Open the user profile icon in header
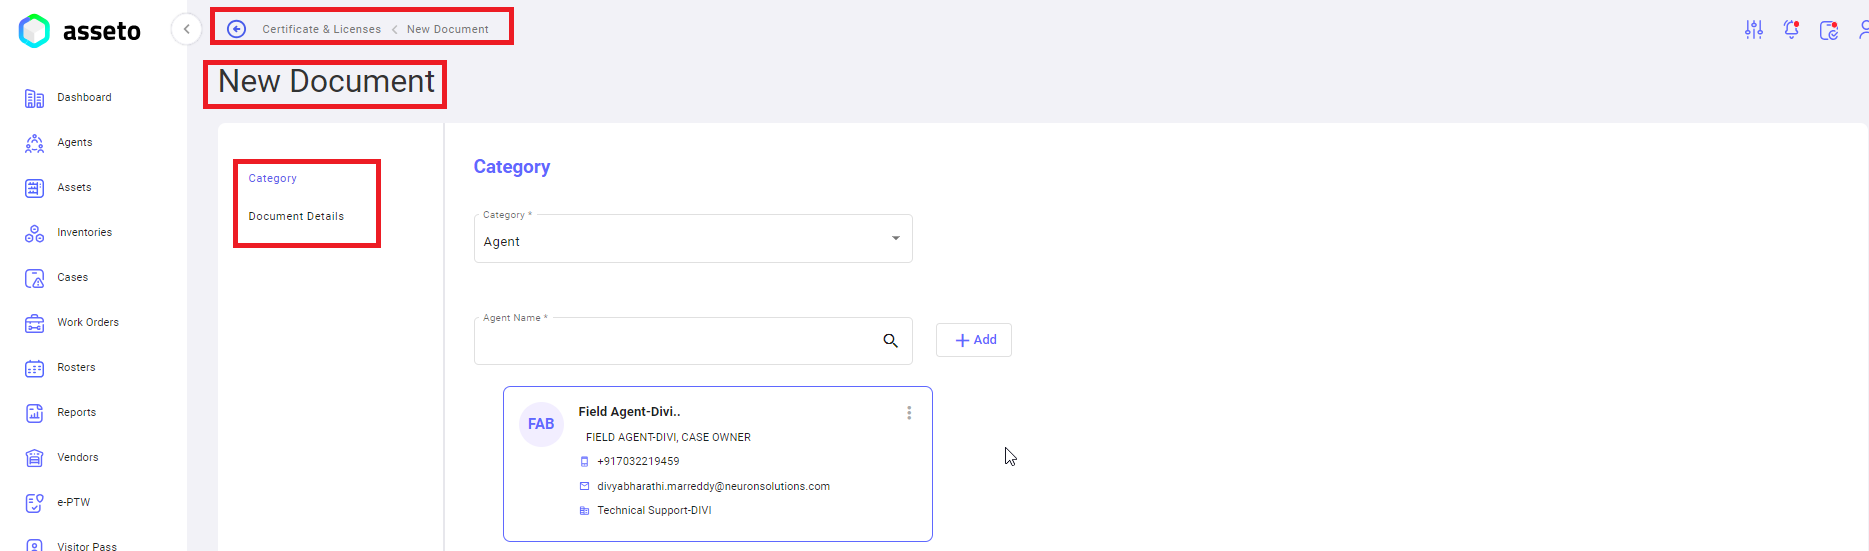The image size is (1869, 551). (x=1863, y=30)
